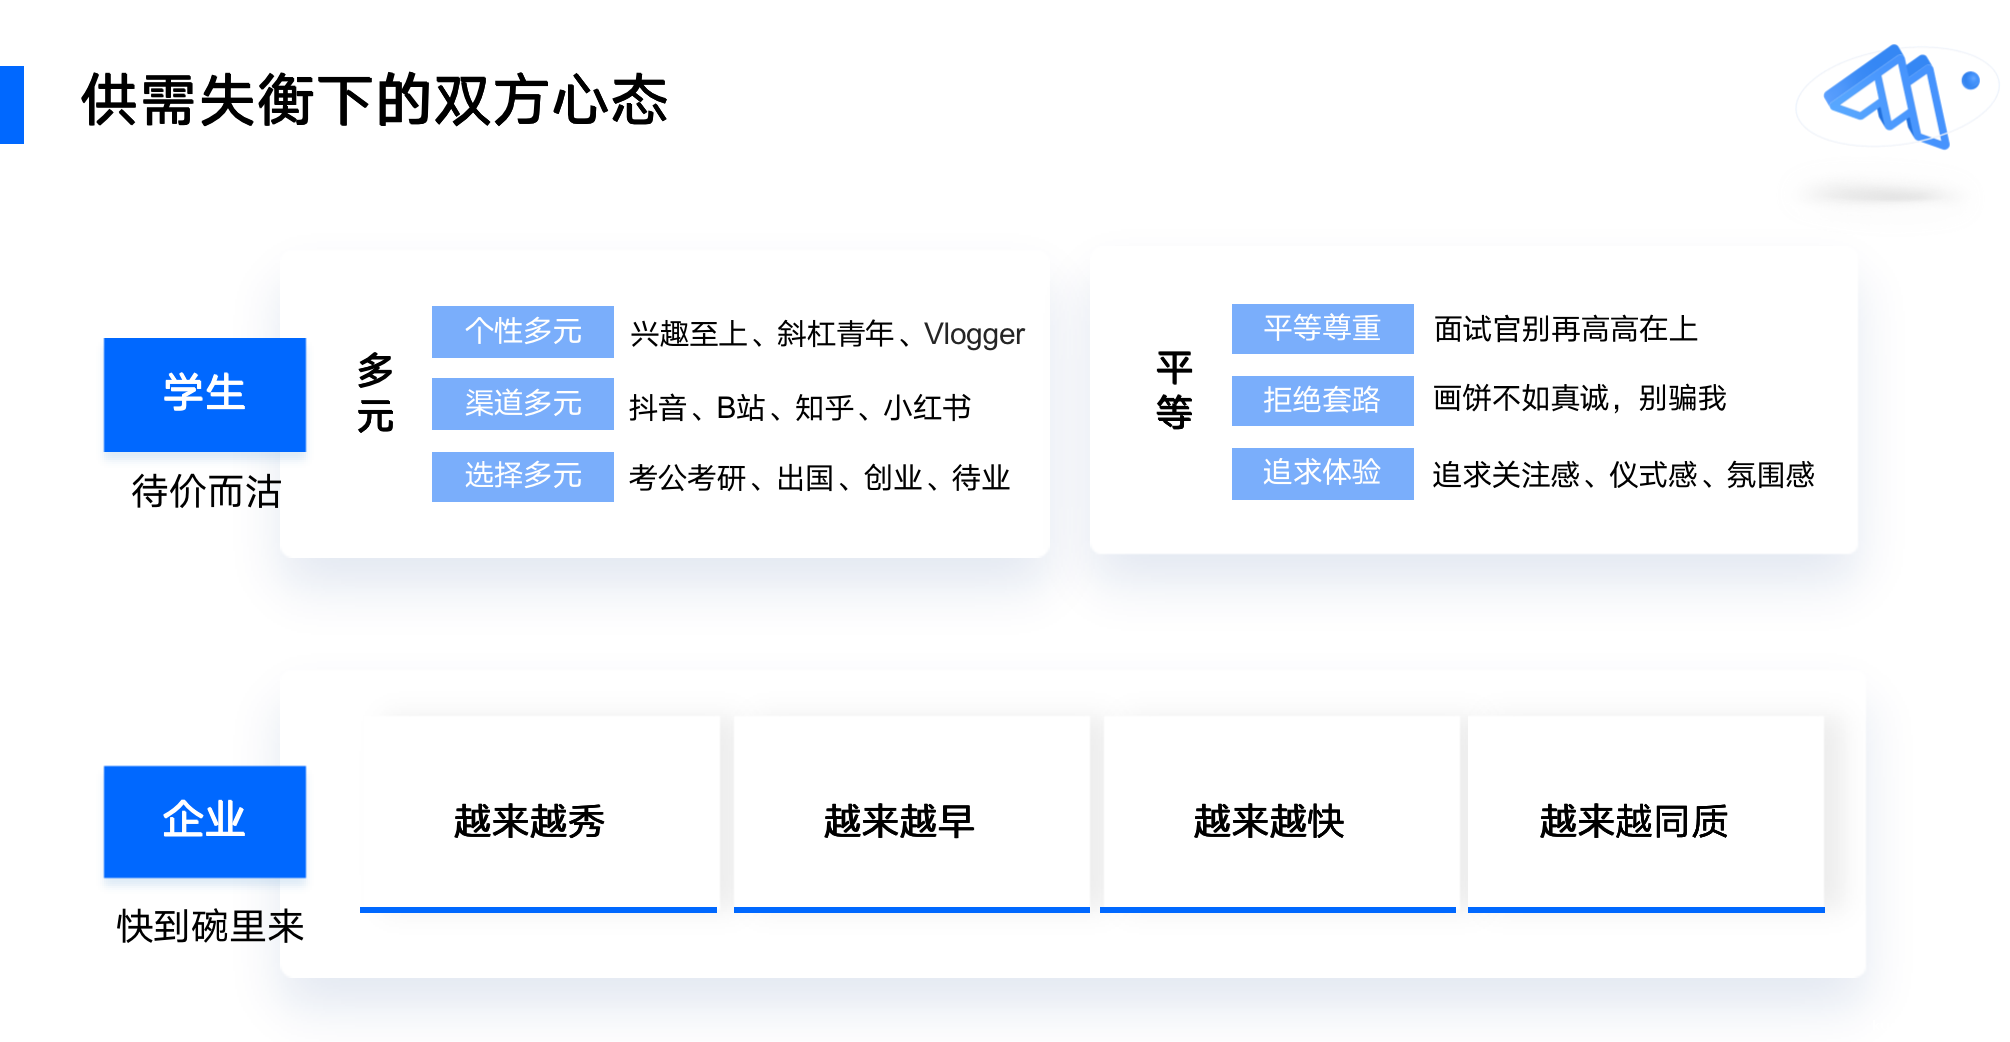
Task: Click the 平等尊重 tag
Action: click(1322, 328)
